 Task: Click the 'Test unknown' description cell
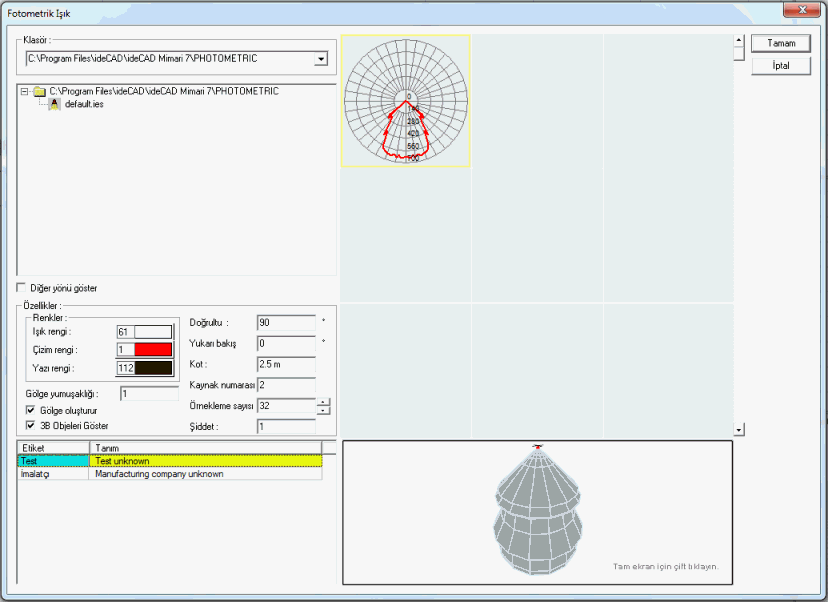(x=205, y=461)
